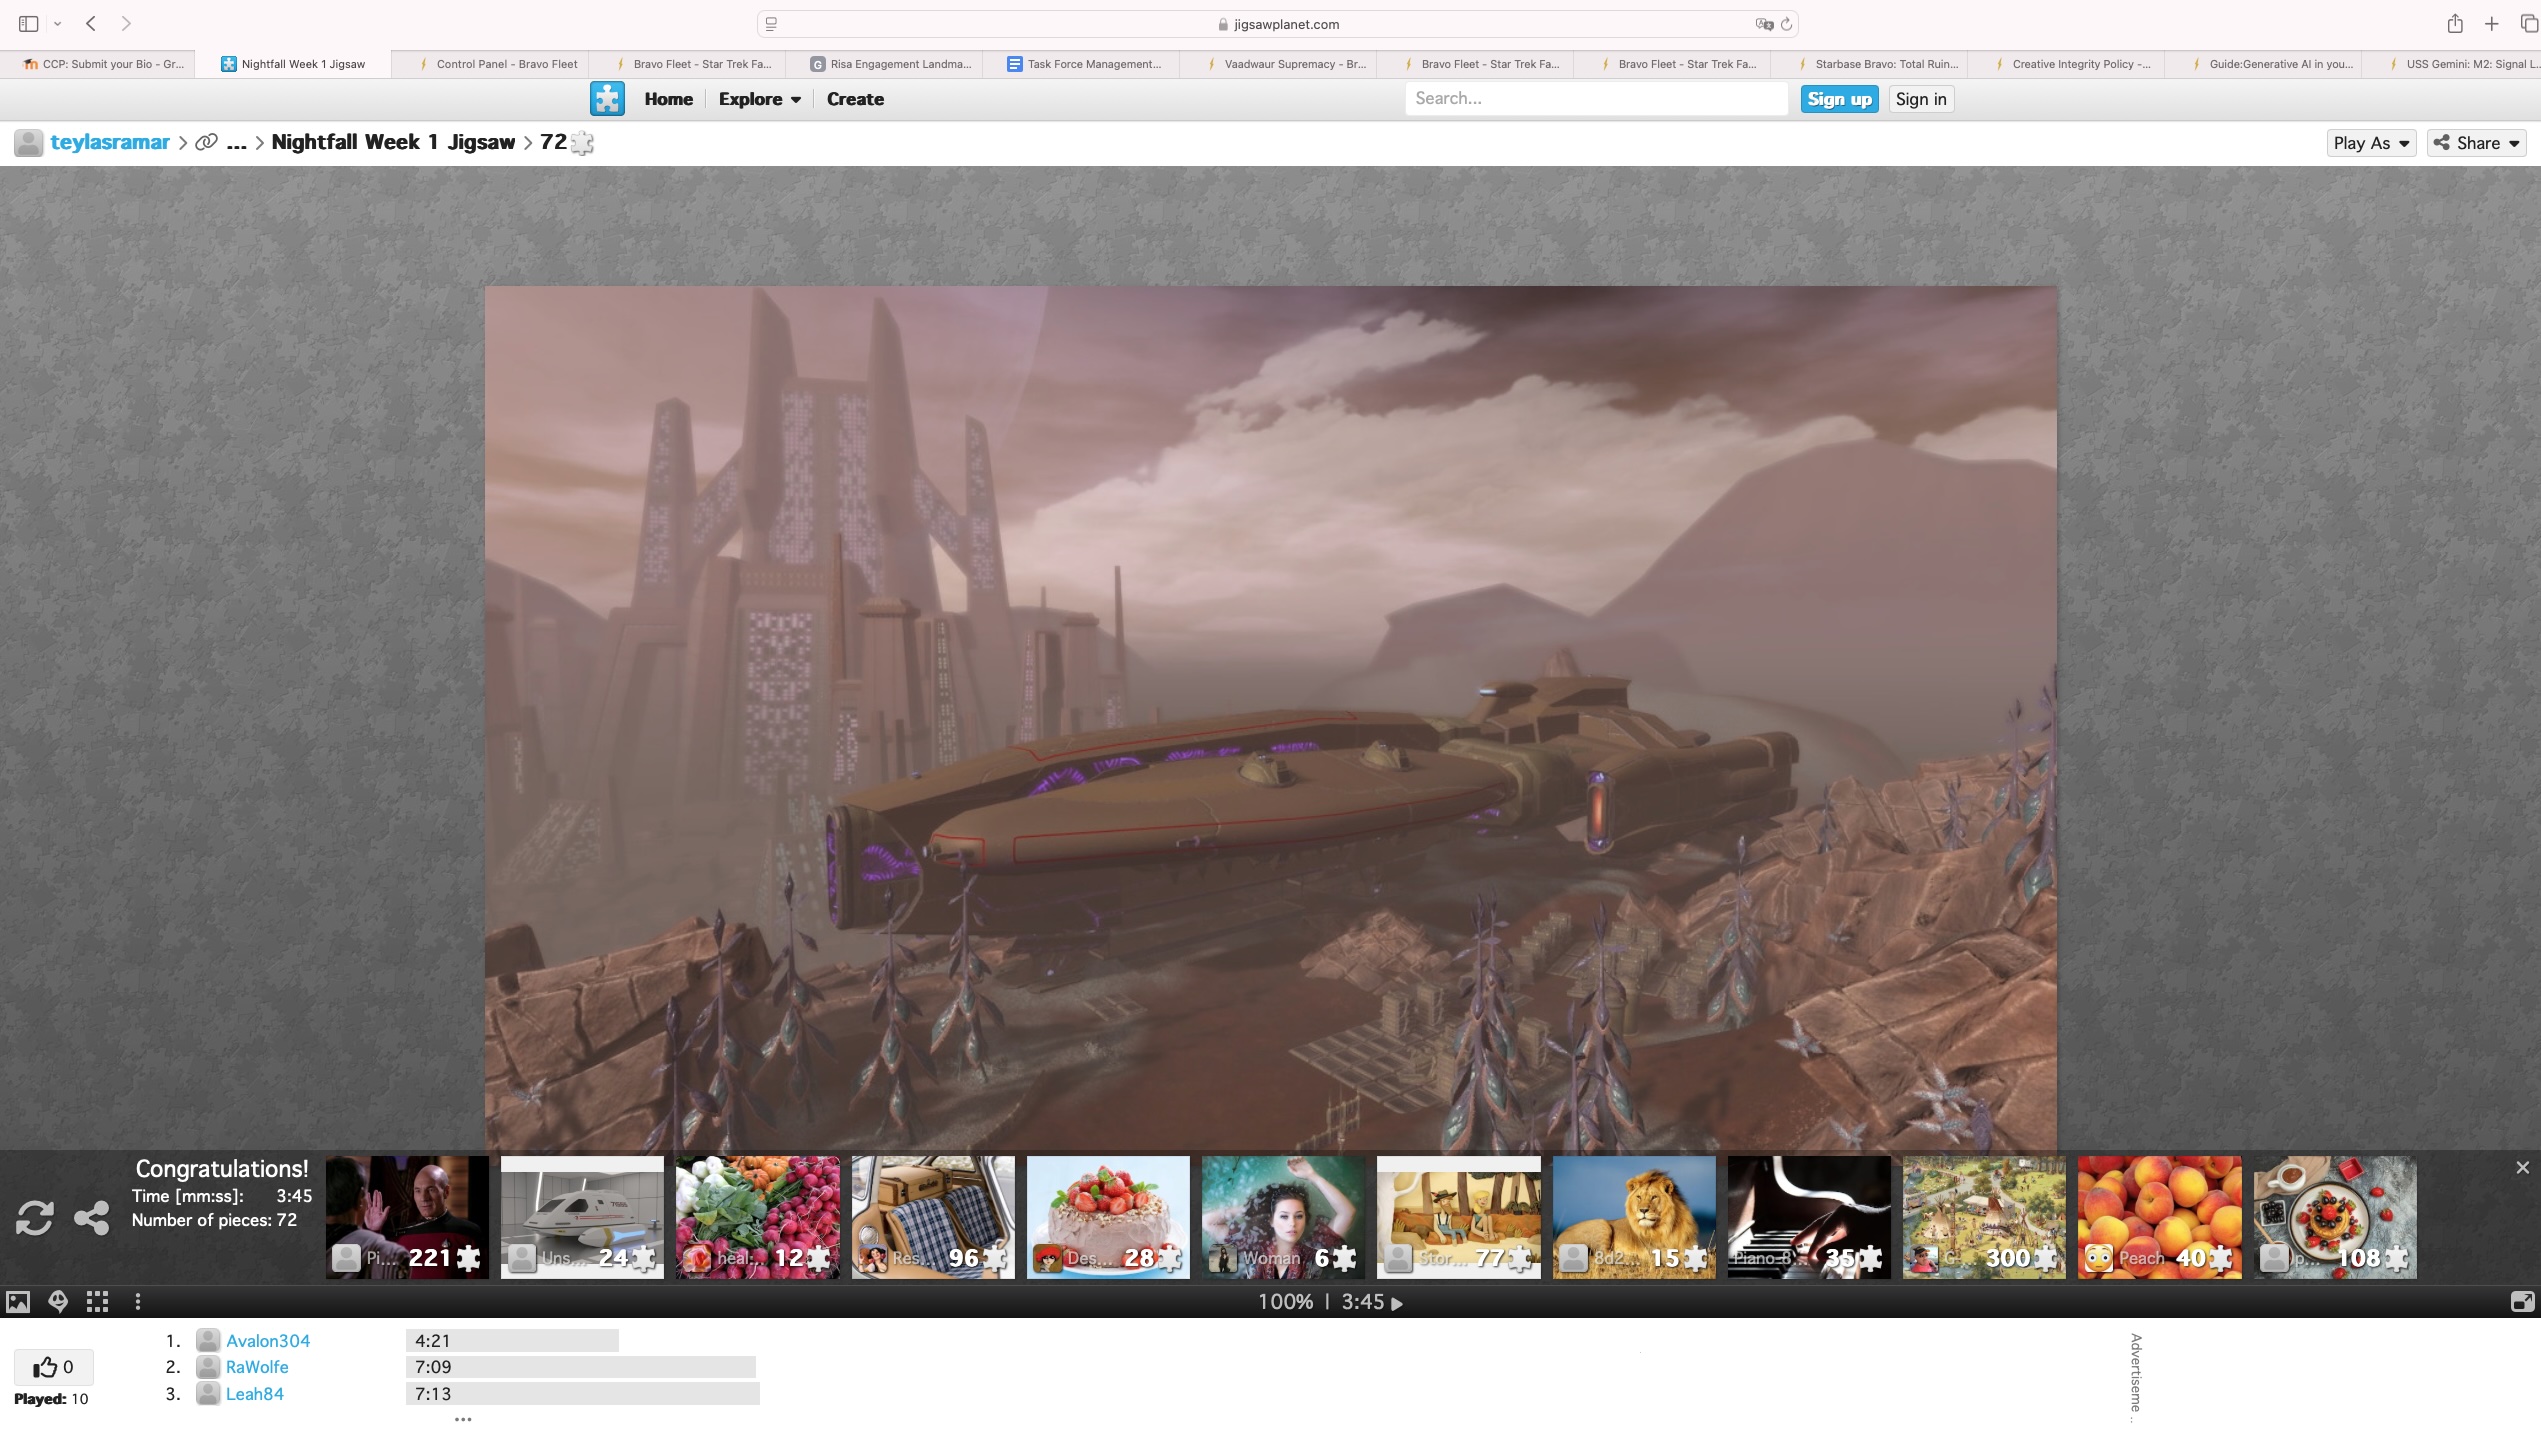Open the 221-piece Picard puzzle thumbnail
Image resolution: width=2541 pixels, height=1438 pixels.
coord(407,1217)
